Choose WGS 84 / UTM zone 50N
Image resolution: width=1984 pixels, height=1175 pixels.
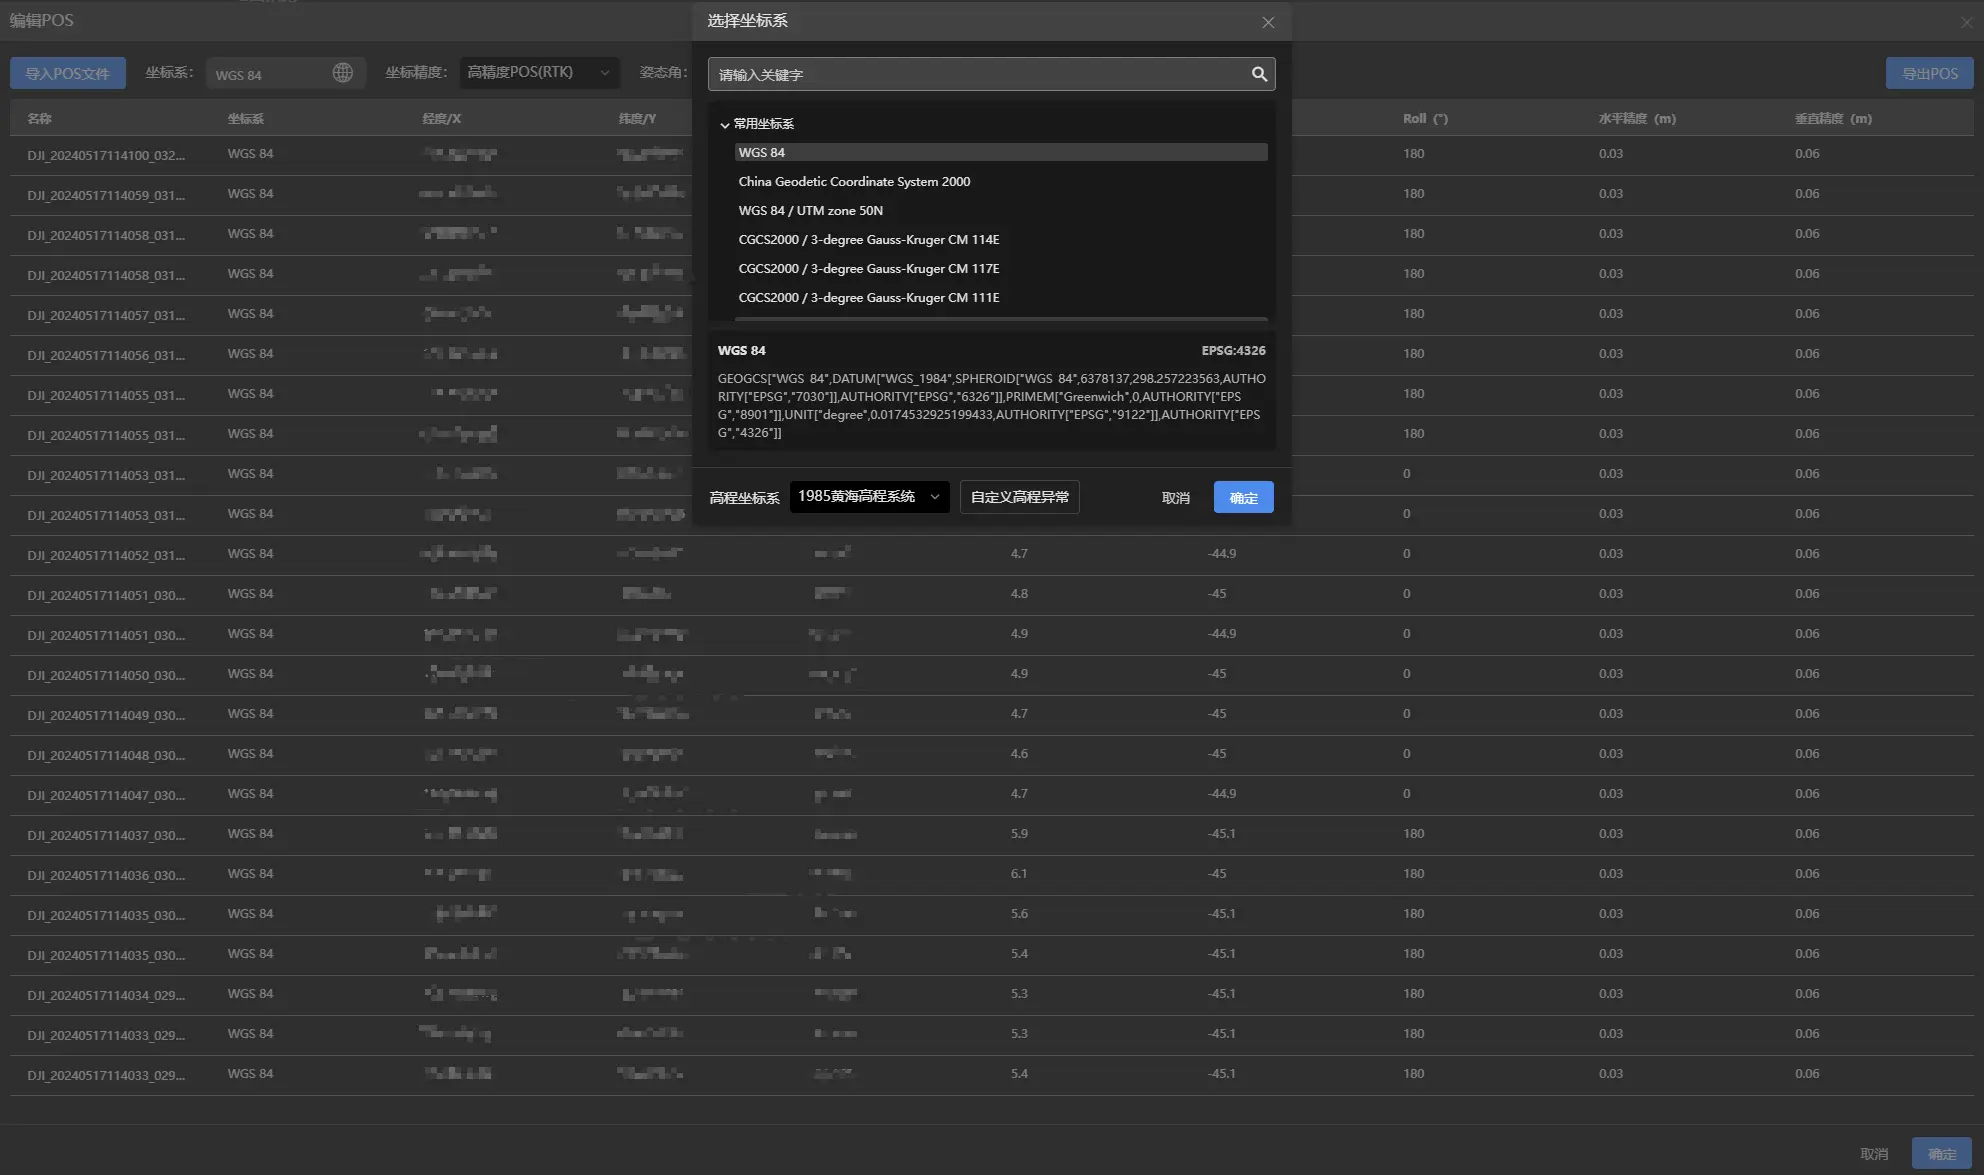(x=810, y=211)
